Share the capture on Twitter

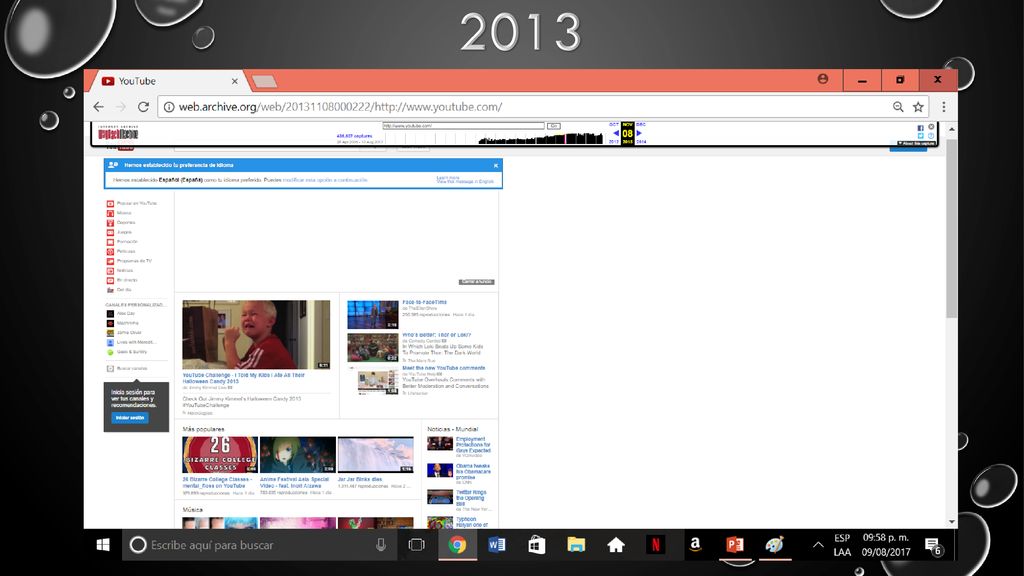[920, 136]
